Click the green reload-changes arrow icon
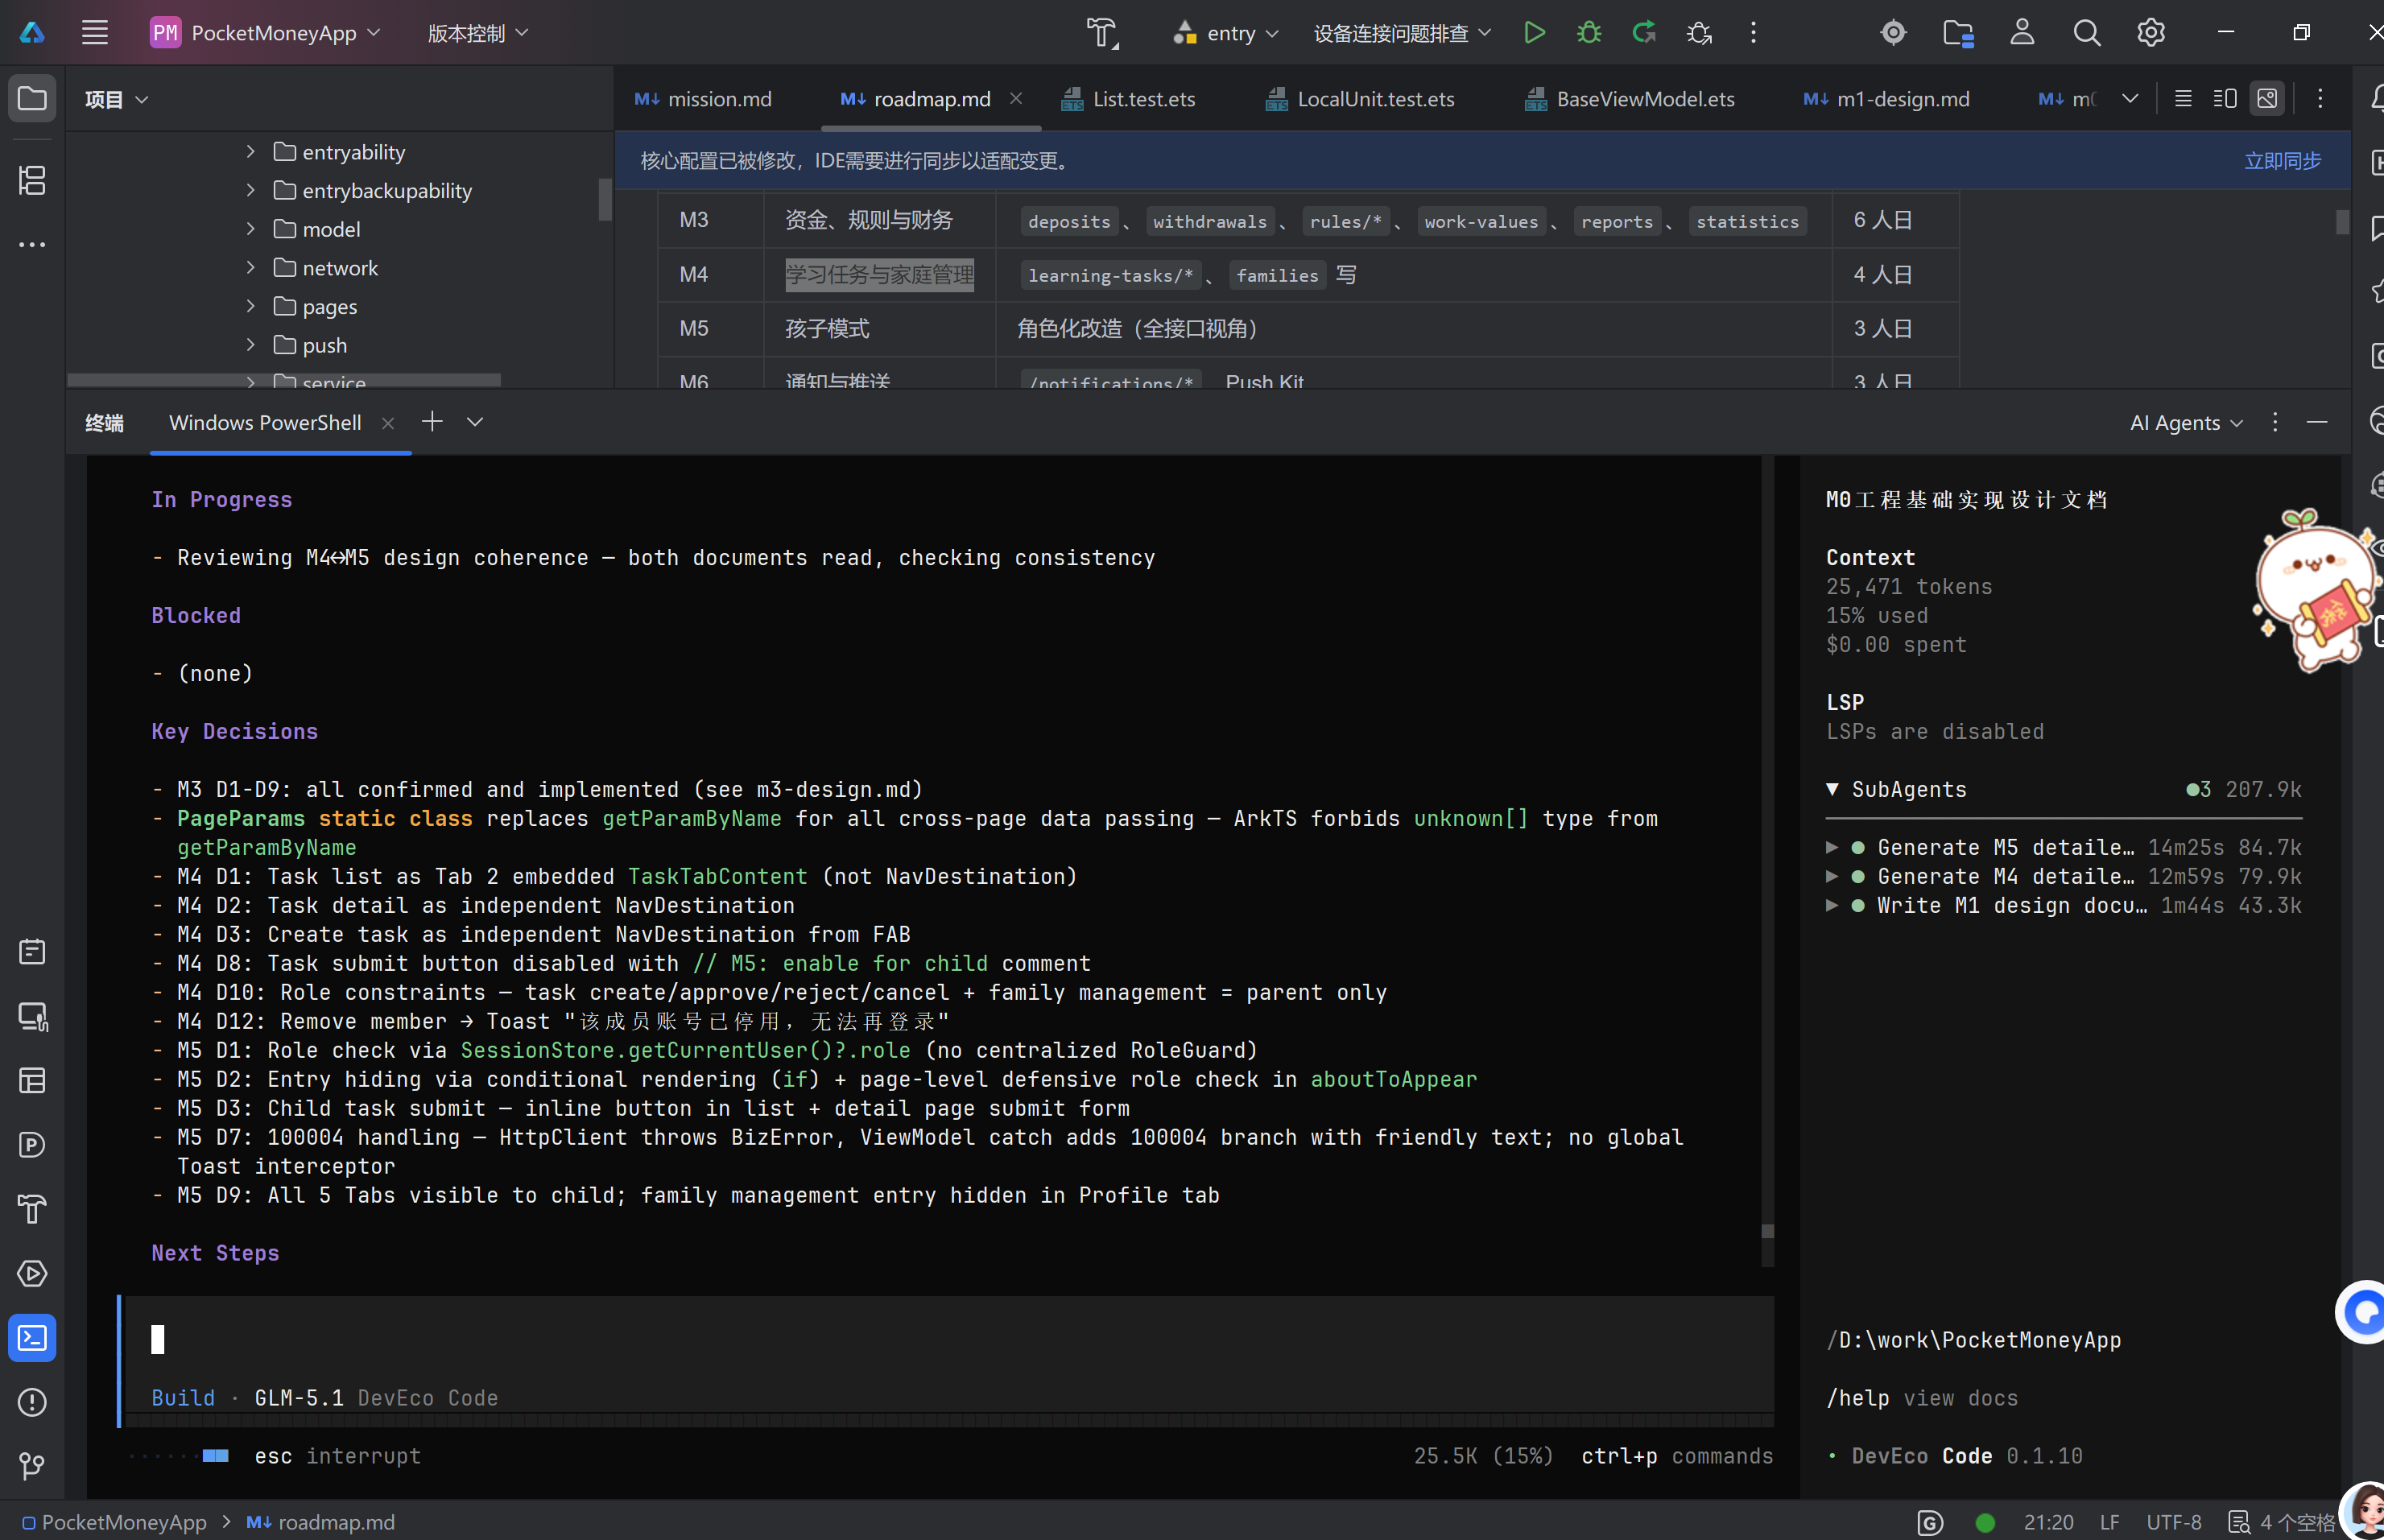This screenshot has width=2384, height=1540. pyautogui.click(x=1643, y=33)
